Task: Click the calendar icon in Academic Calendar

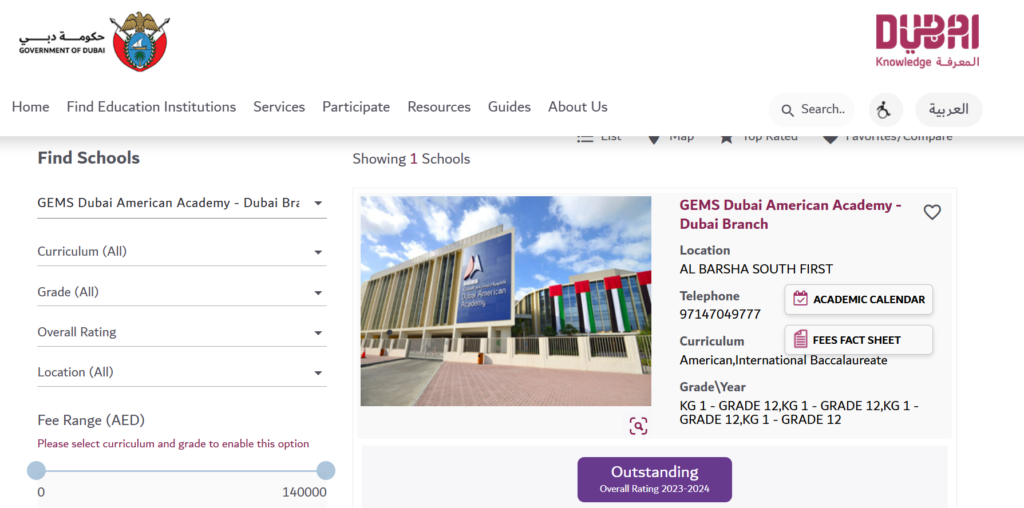Action: click(800, 299)
